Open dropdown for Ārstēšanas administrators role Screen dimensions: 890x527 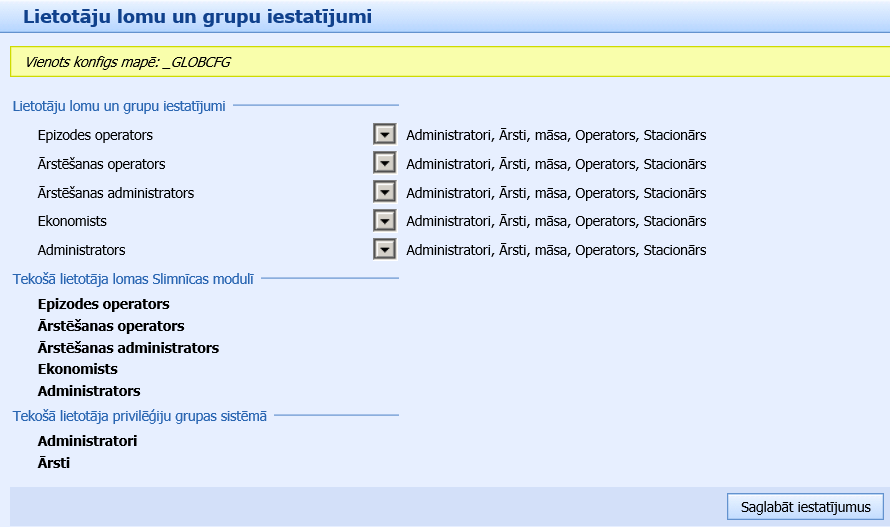[384, 192]
